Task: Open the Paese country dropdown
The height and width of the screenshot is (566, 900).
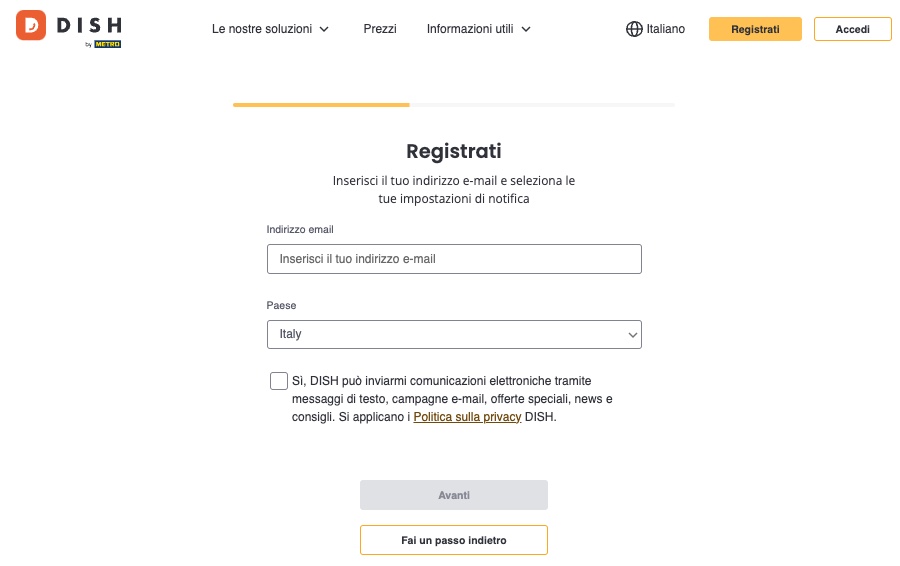Action: (x=454, y=334)
